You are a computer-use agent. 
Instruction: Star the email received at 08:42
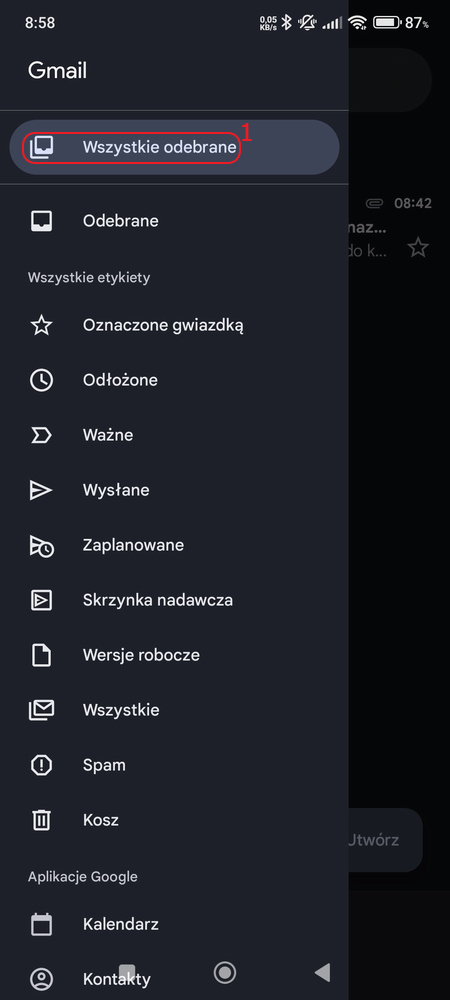point(418,247)
